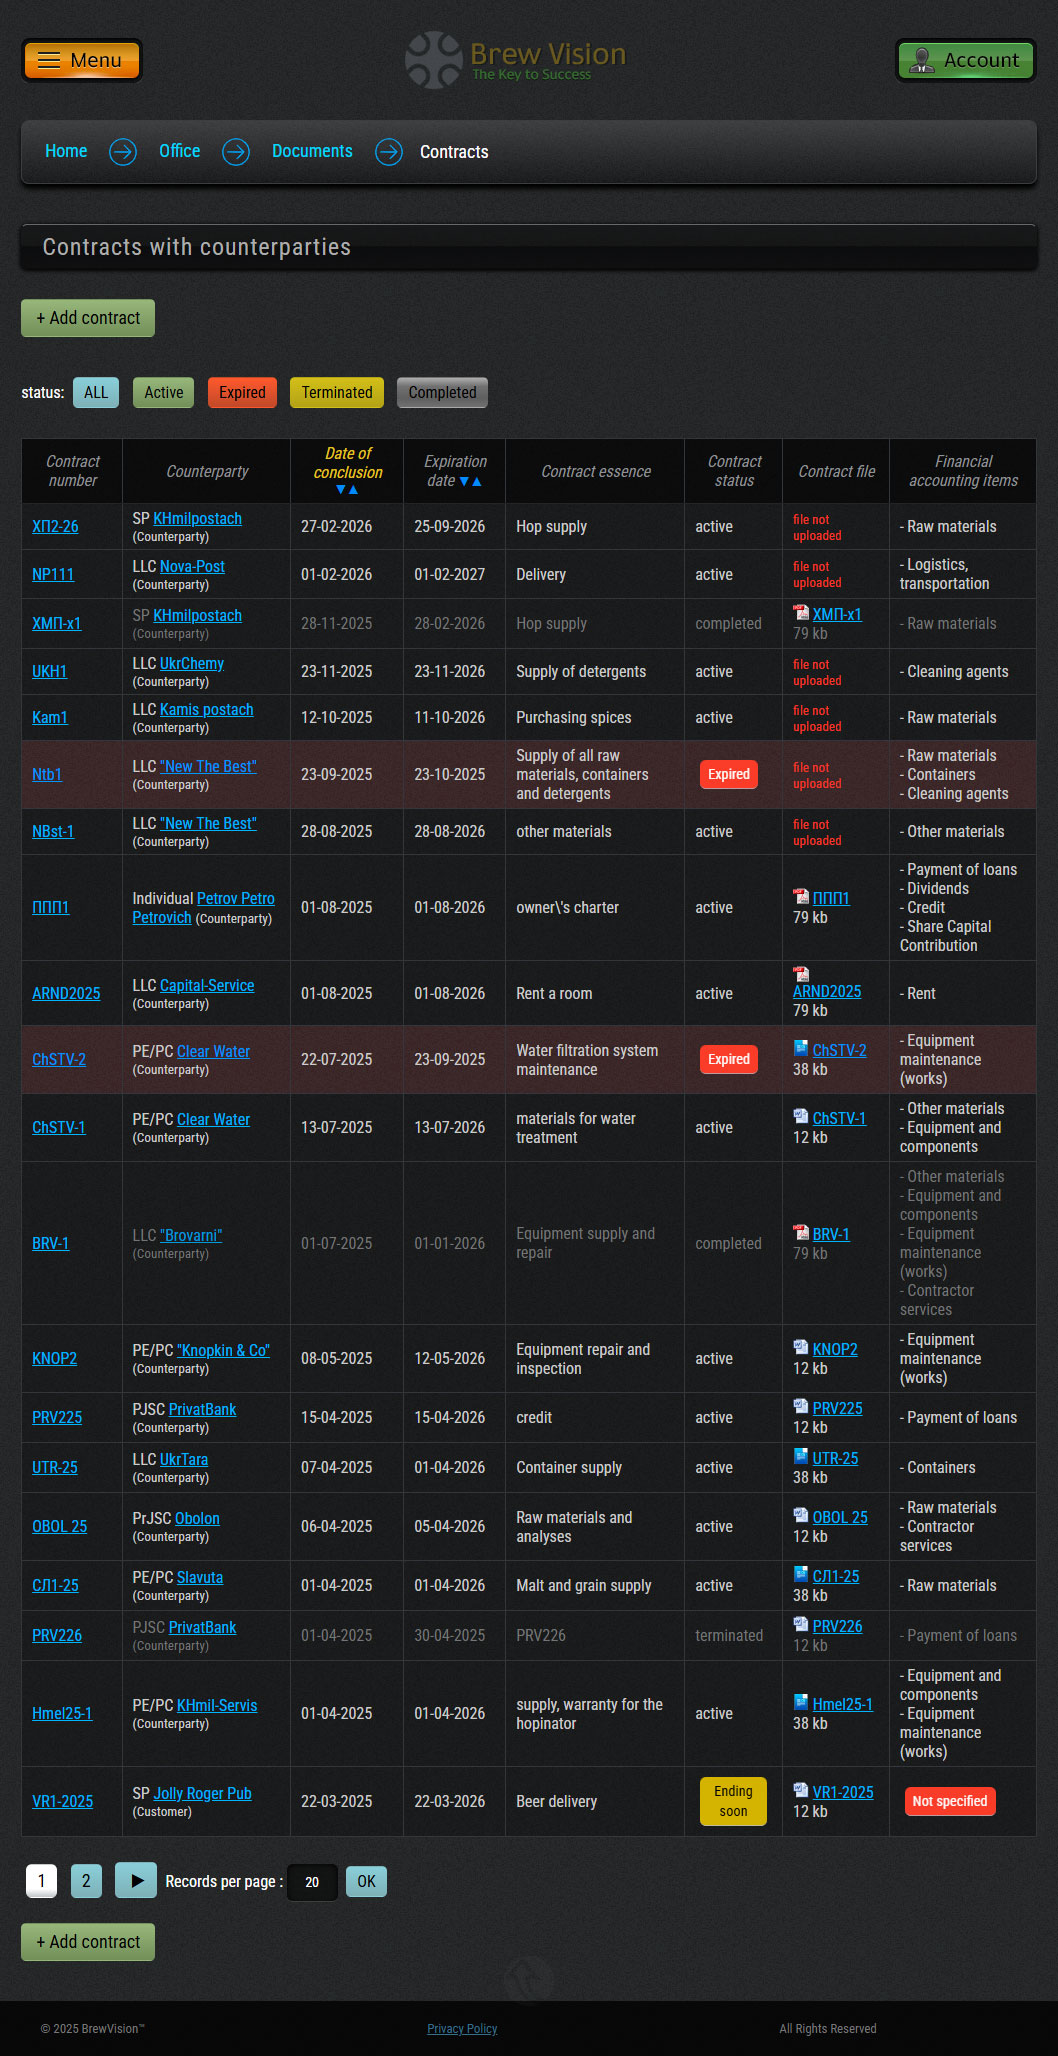Sort Expiration date ascending with up arrow
Image resolution: width=1058 pixels, height=2056 pixels.
tap(477, 482)
